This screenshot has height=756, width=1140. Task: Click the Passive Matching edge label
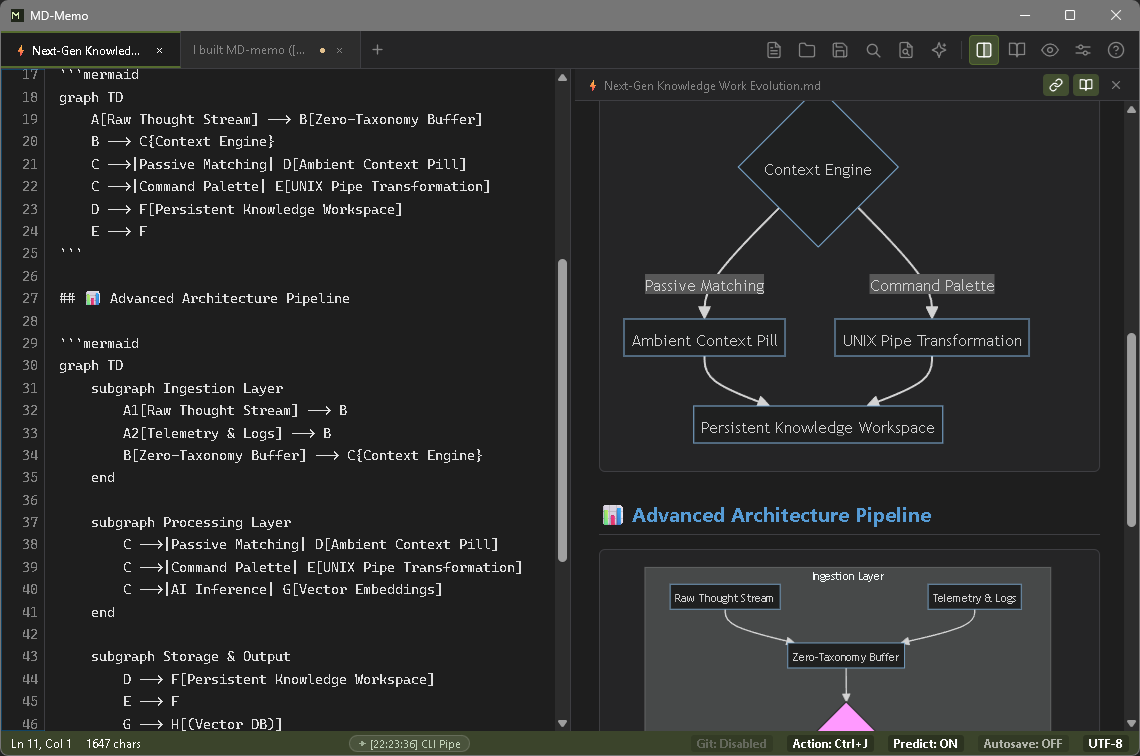tap(705, 285)
